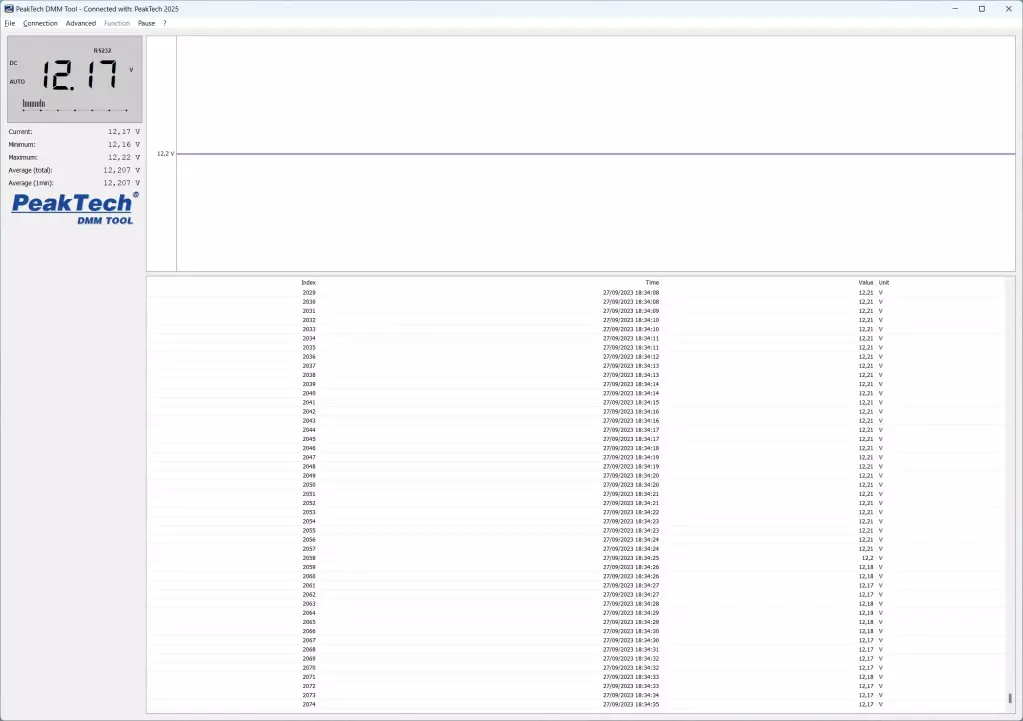Maximize the PeakTech DMM Tool window
Screen dimensions: 1023x721
(x=982, y=8)
